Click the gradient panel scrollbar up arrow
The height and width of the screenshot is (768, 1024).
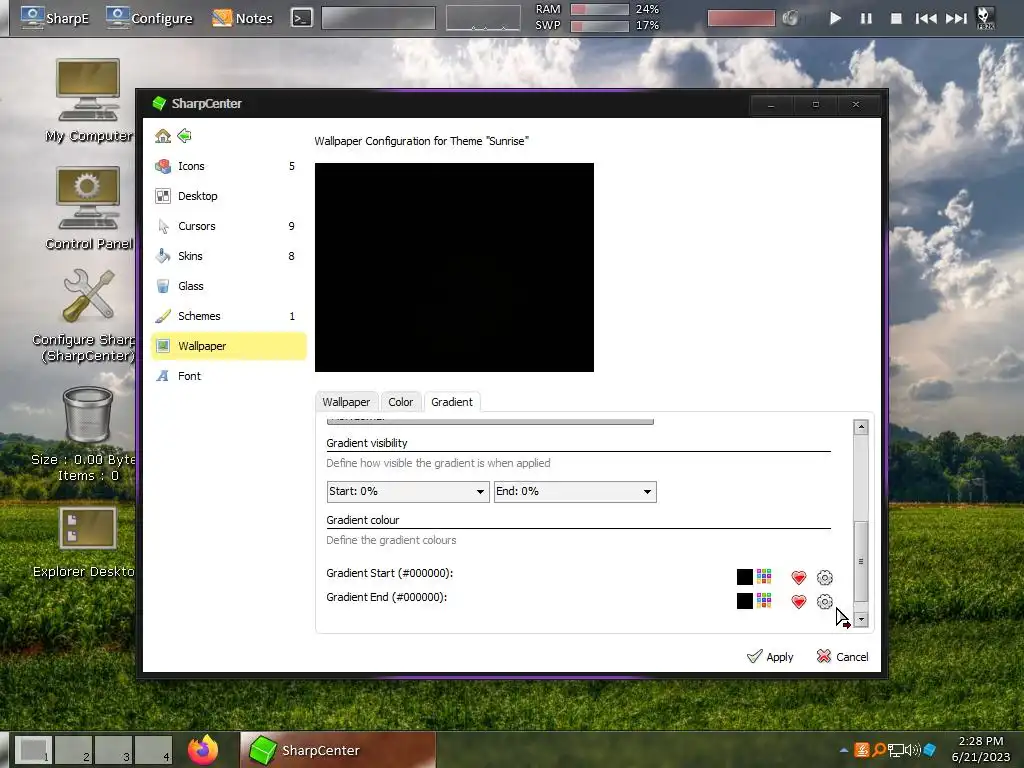tap(861, 427)
